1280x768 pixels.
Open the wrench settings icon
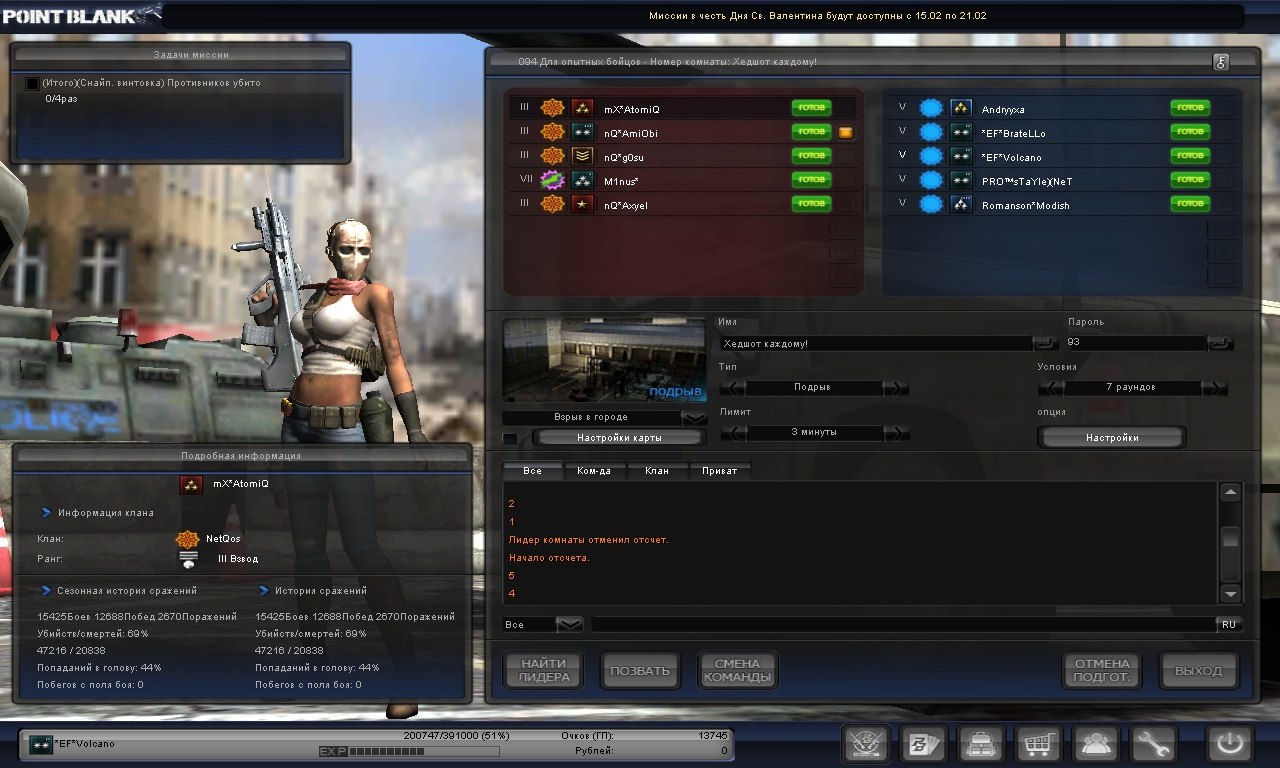click(x=1154, y=744)
